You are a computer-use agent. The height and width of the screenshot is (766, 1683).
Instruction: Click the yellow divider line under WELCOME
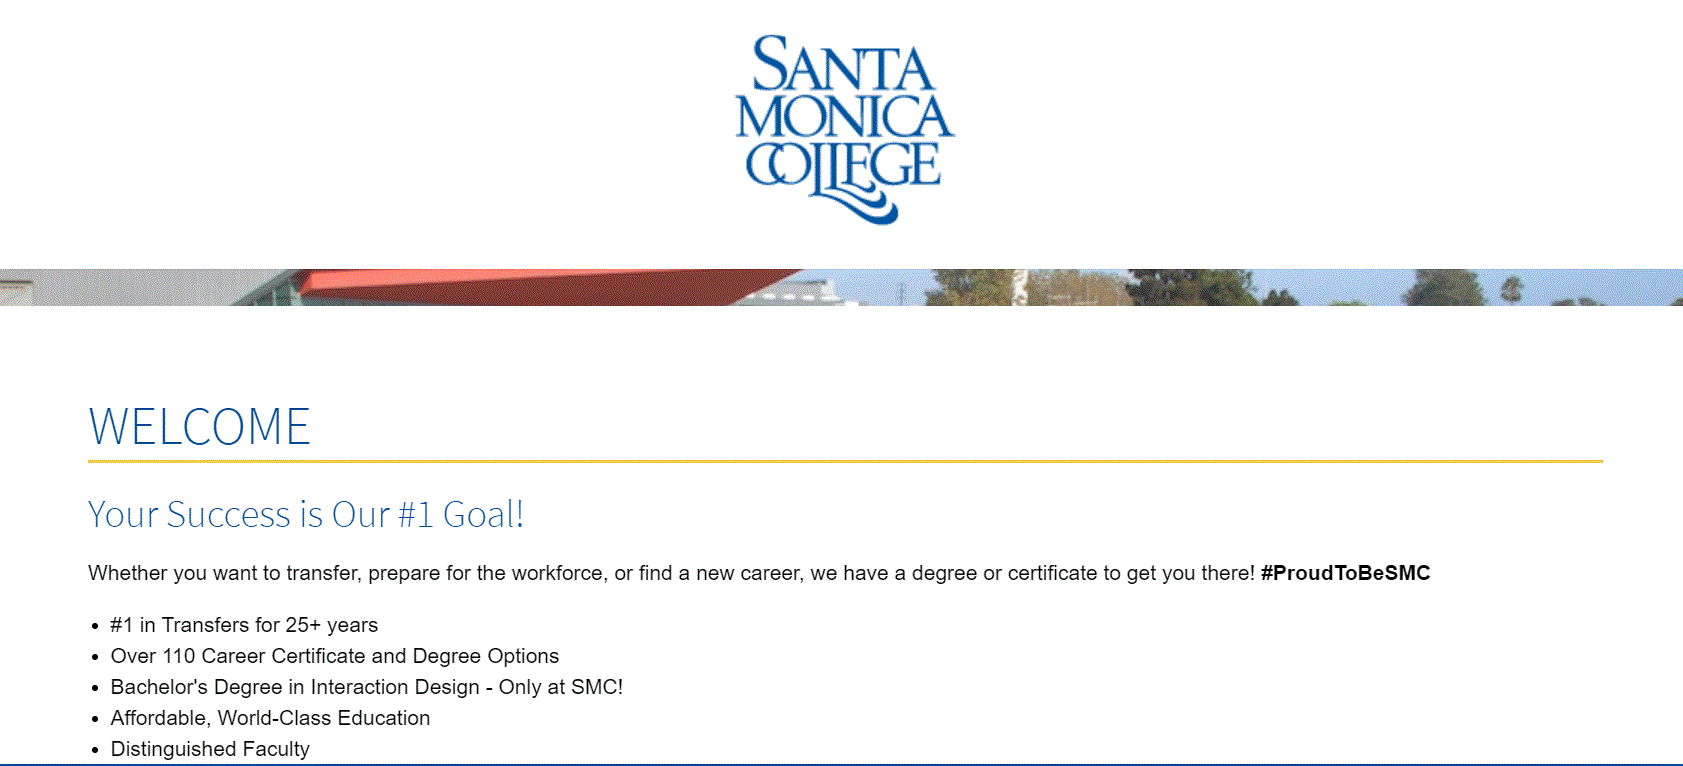845,461
